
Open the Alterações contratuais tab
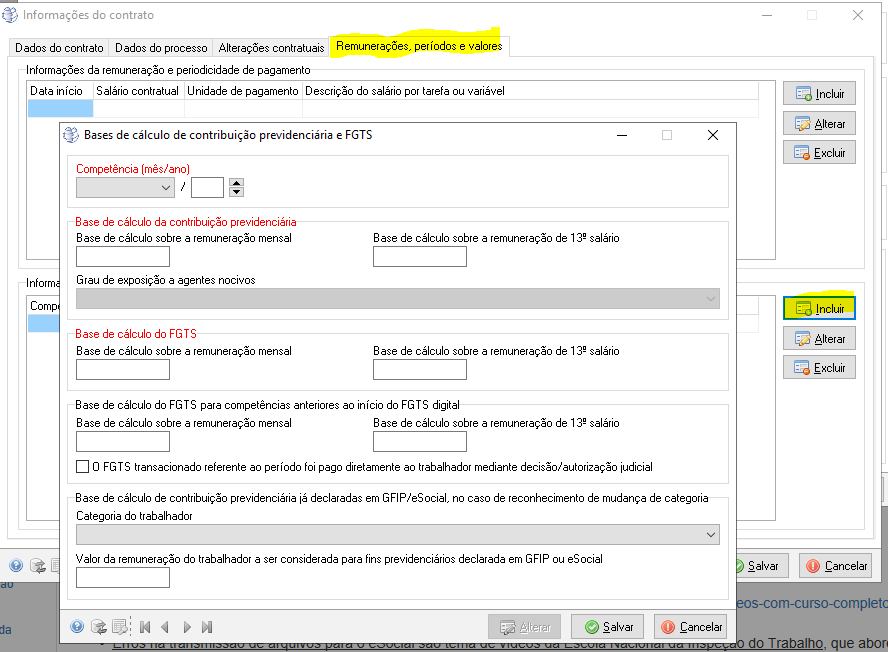click(271, 47)
